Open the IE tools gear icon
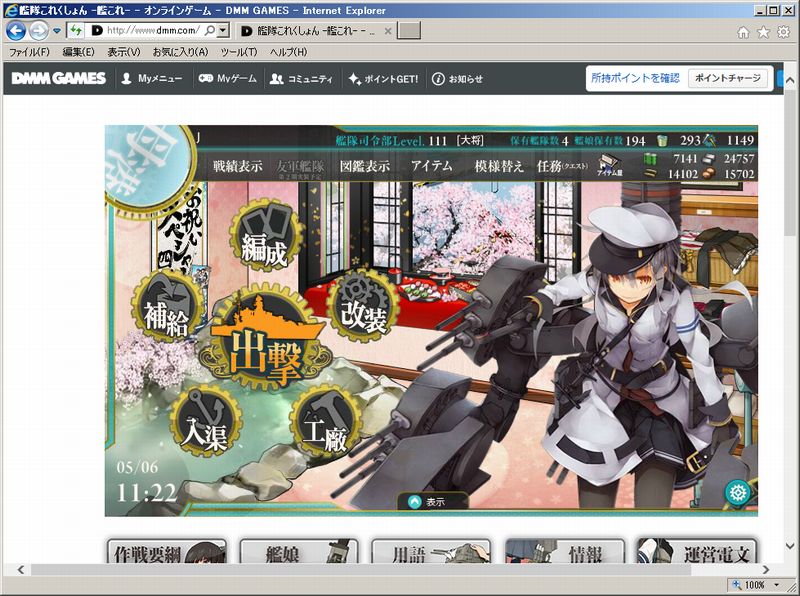 pos(783,32)
